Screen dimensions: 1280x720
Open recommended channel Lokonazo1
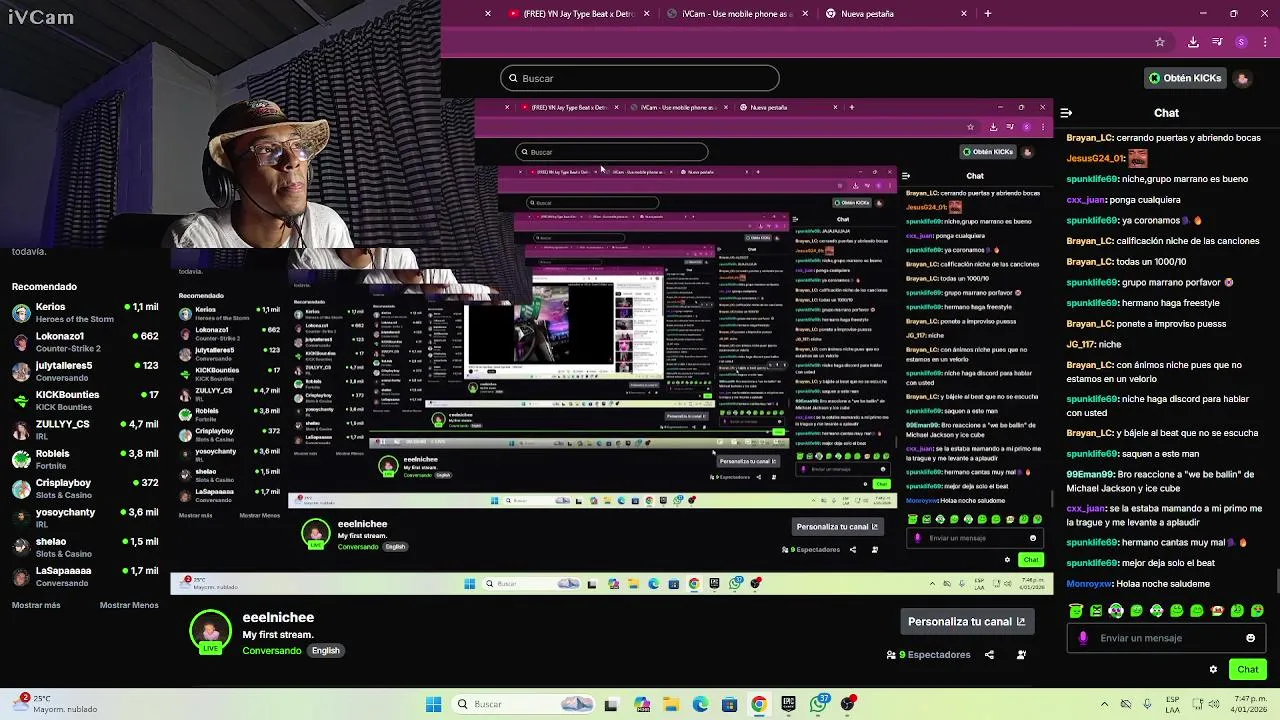[85, 342]
